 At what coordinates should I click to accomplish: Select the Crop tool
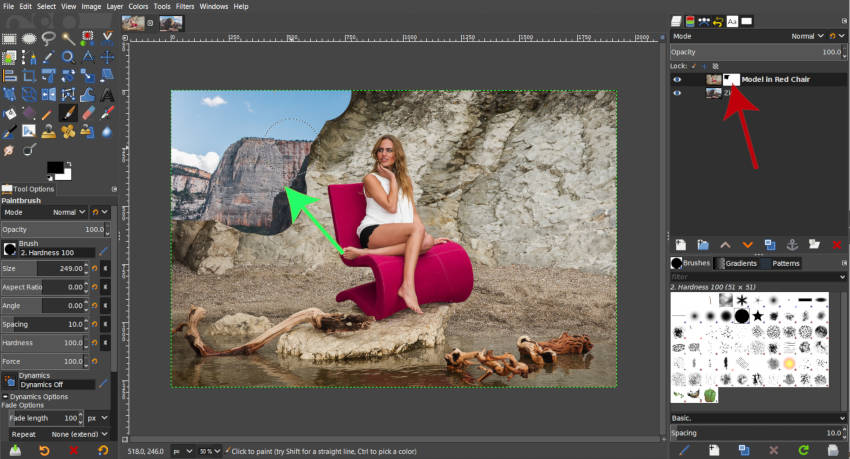point(29,76)
